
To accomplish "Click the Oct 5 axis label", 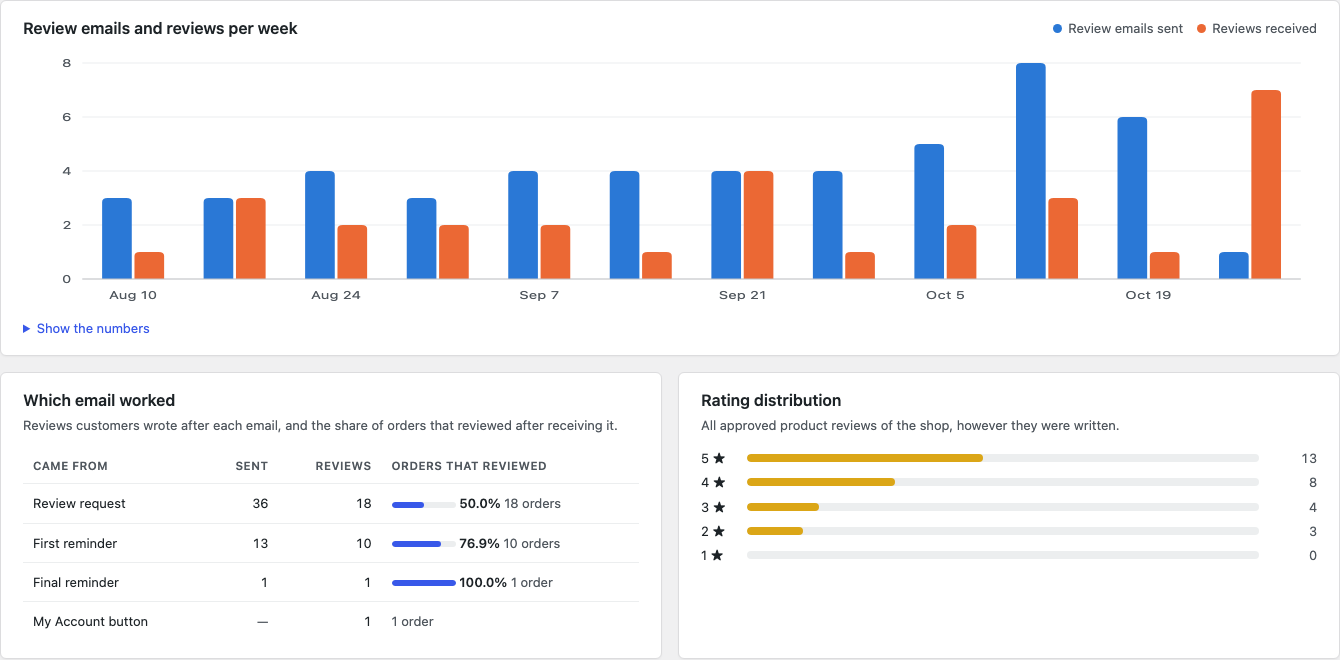I will [945, 295].
